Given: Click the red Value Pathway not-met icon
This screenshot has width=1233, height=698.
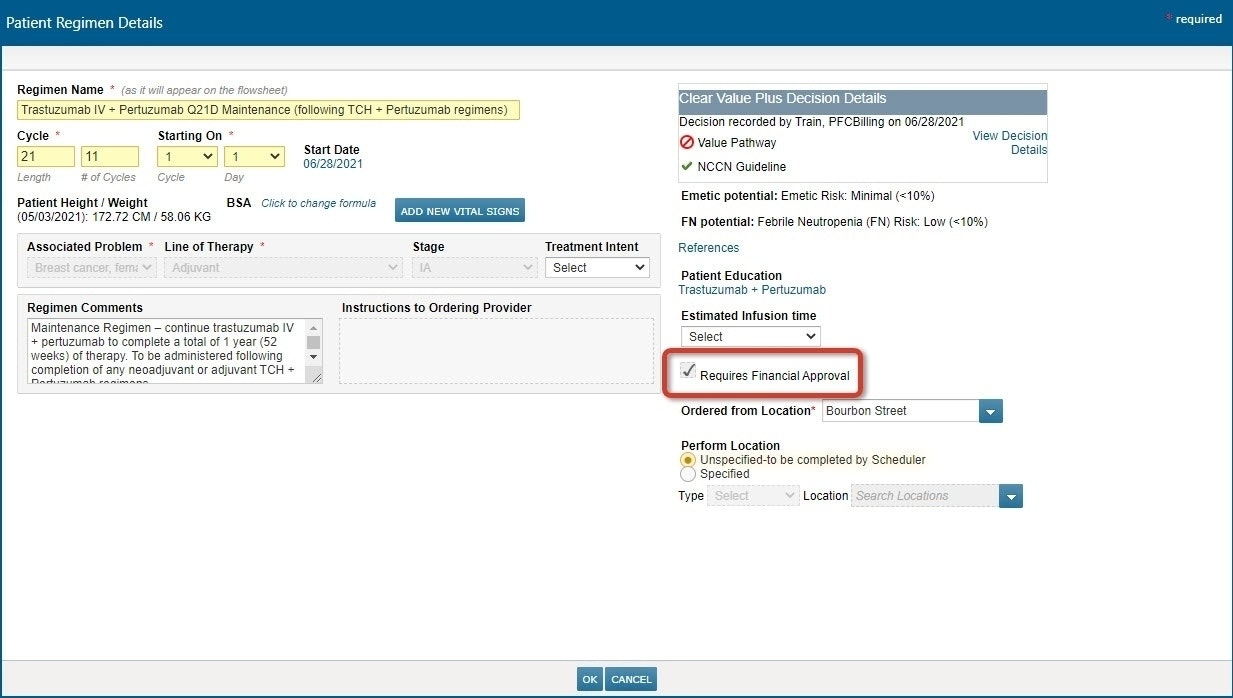Looking at the screenshot, I should [x=687, y=142].
